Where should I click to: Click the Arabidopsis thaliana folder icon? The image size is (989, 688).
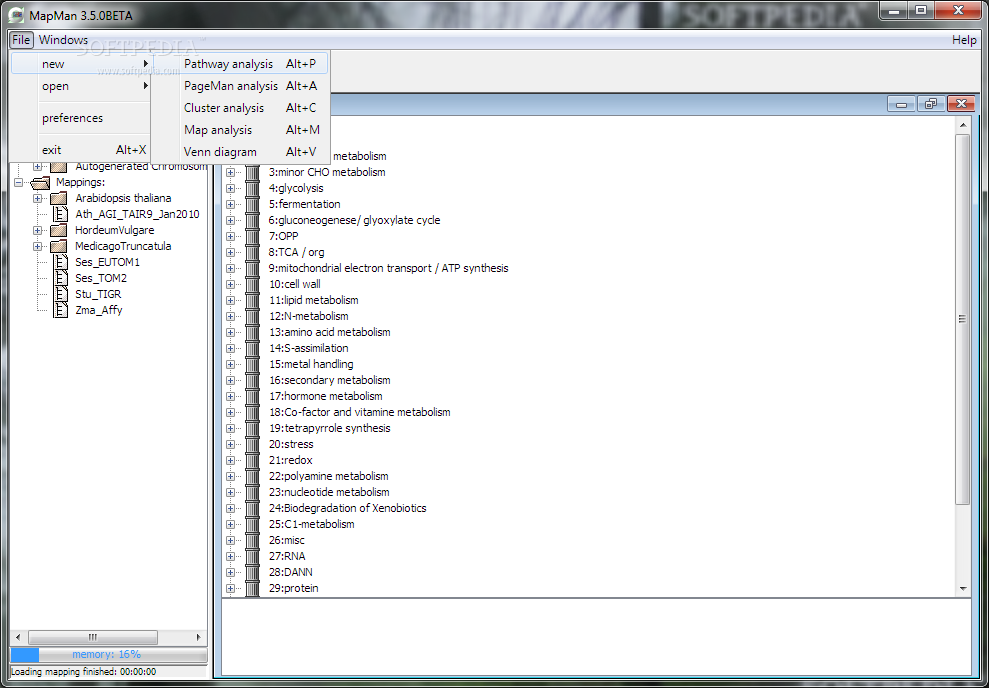pos(59,198)
